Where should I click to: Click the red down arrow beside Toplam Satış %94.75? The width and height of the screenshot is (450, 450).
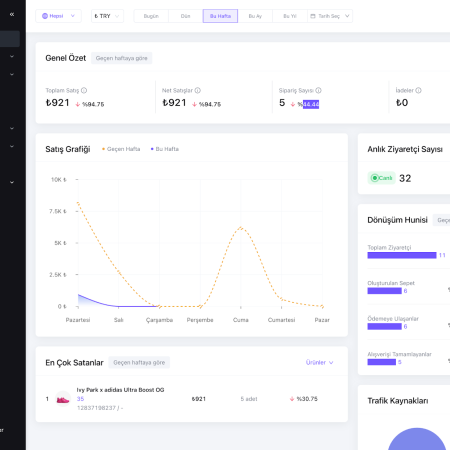point(78,104)
